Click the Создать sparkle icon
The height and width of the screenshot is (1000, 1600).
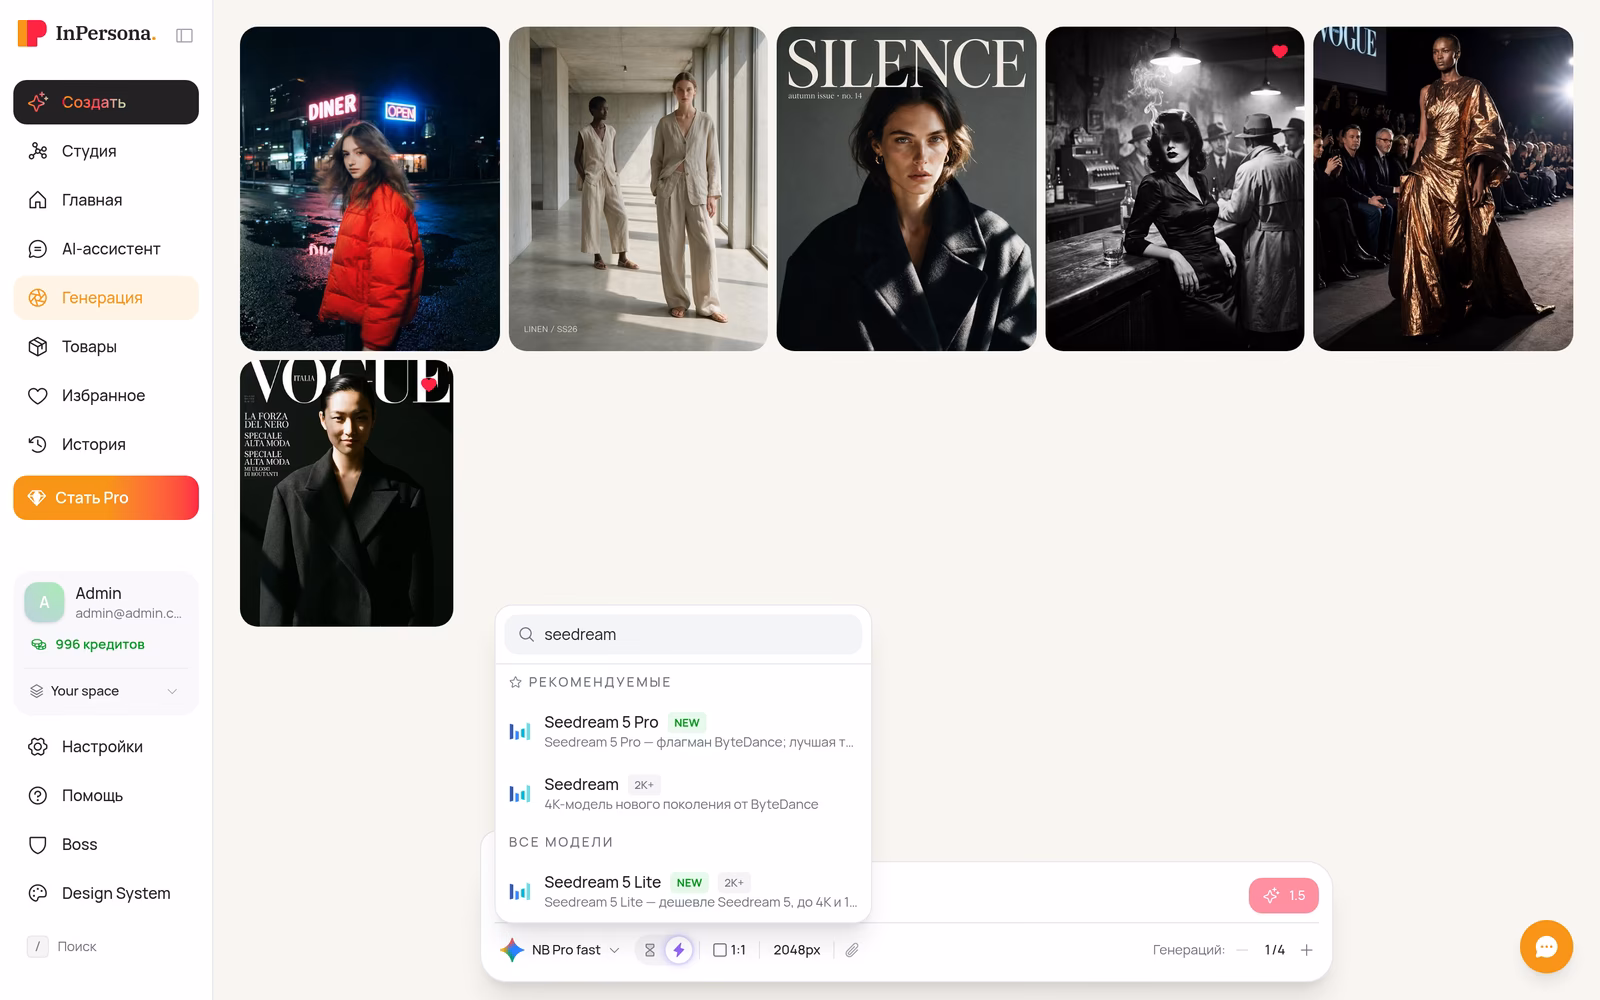(38, 102)
